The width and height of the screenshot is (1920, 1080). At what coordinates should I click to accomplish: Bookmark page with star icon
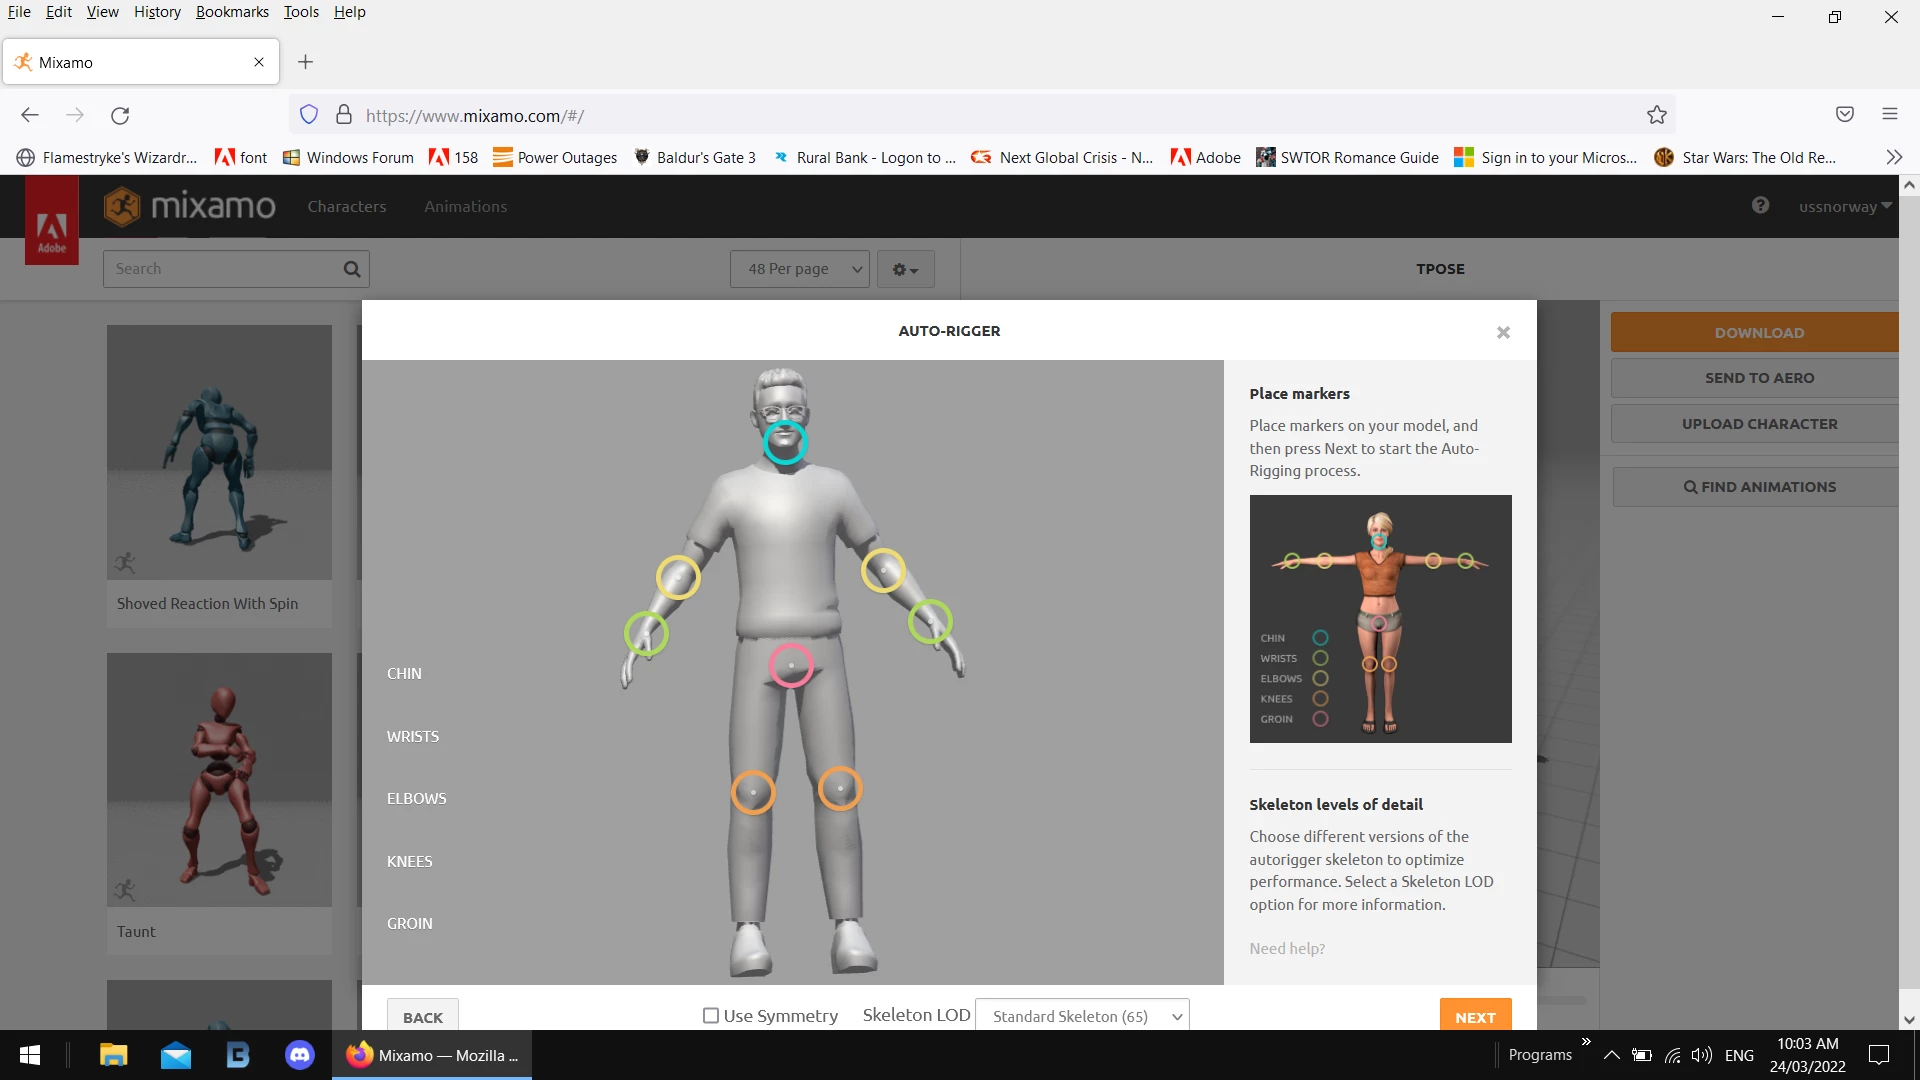[1657, 115]
